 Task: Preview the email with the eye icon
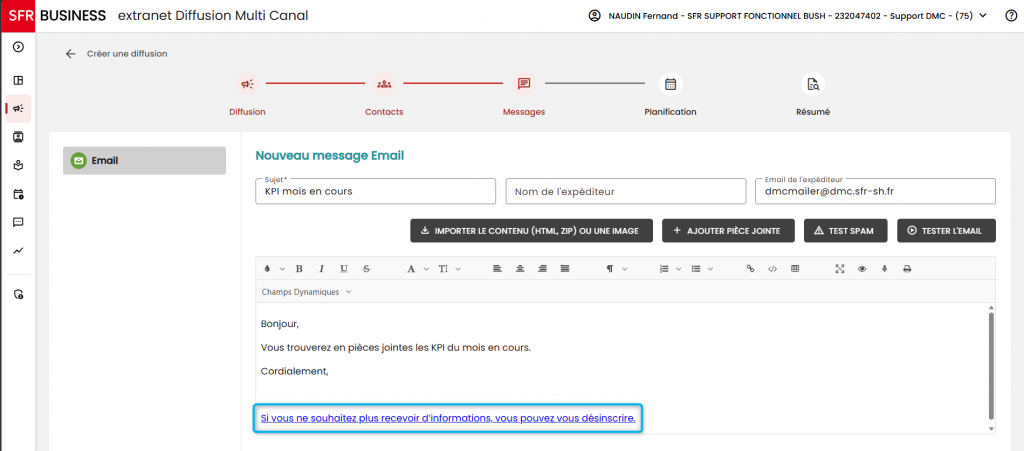click(862, 269)
